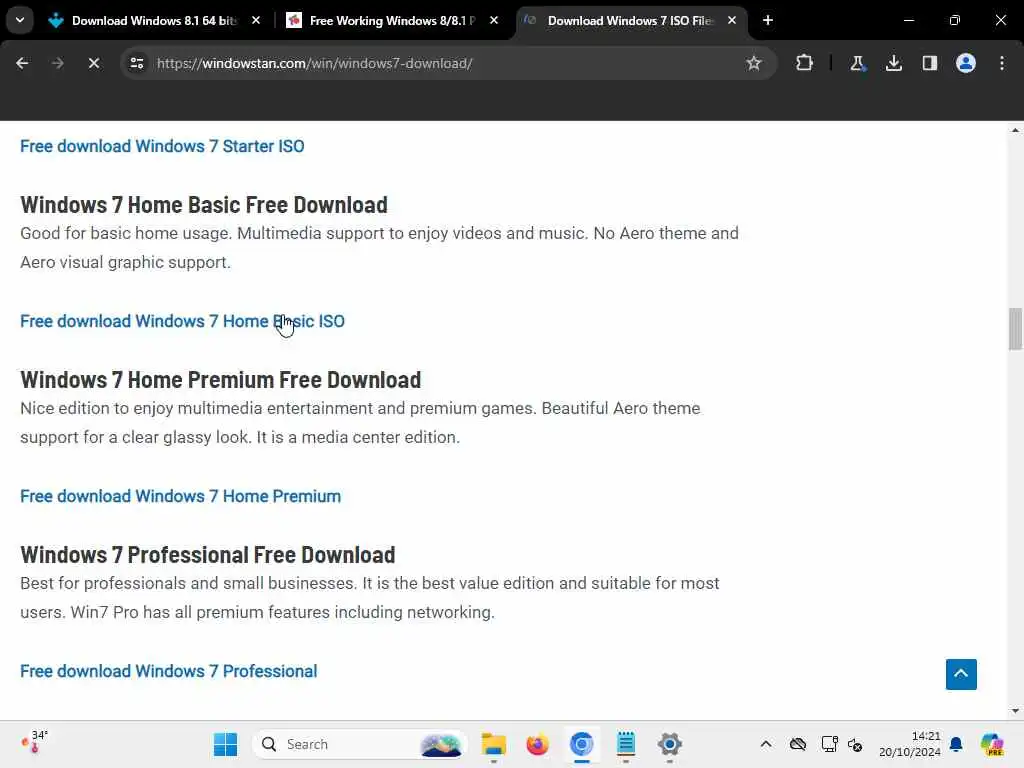Image resolution: width=1024 pixels, height=768 pixels.
Task: Close the Free Working Windows 8/8.1 tab
Action: (x=494, y=20)
